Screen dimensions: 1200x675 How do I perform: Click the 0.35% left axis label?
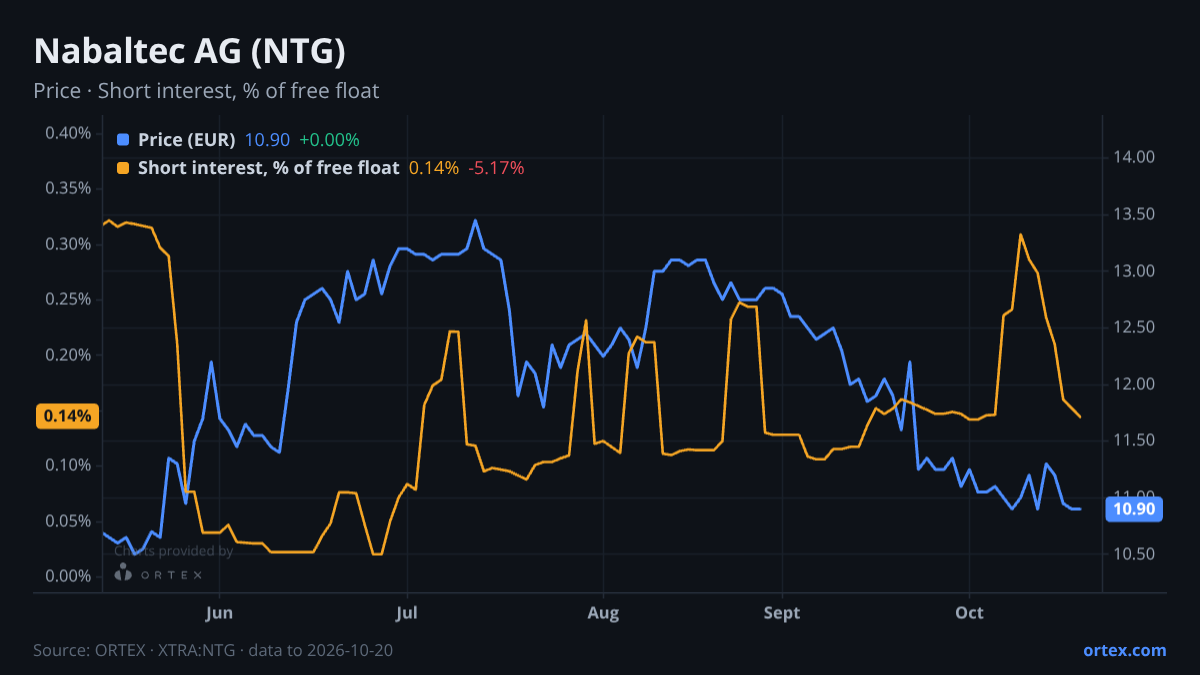[x=69, y=188]
